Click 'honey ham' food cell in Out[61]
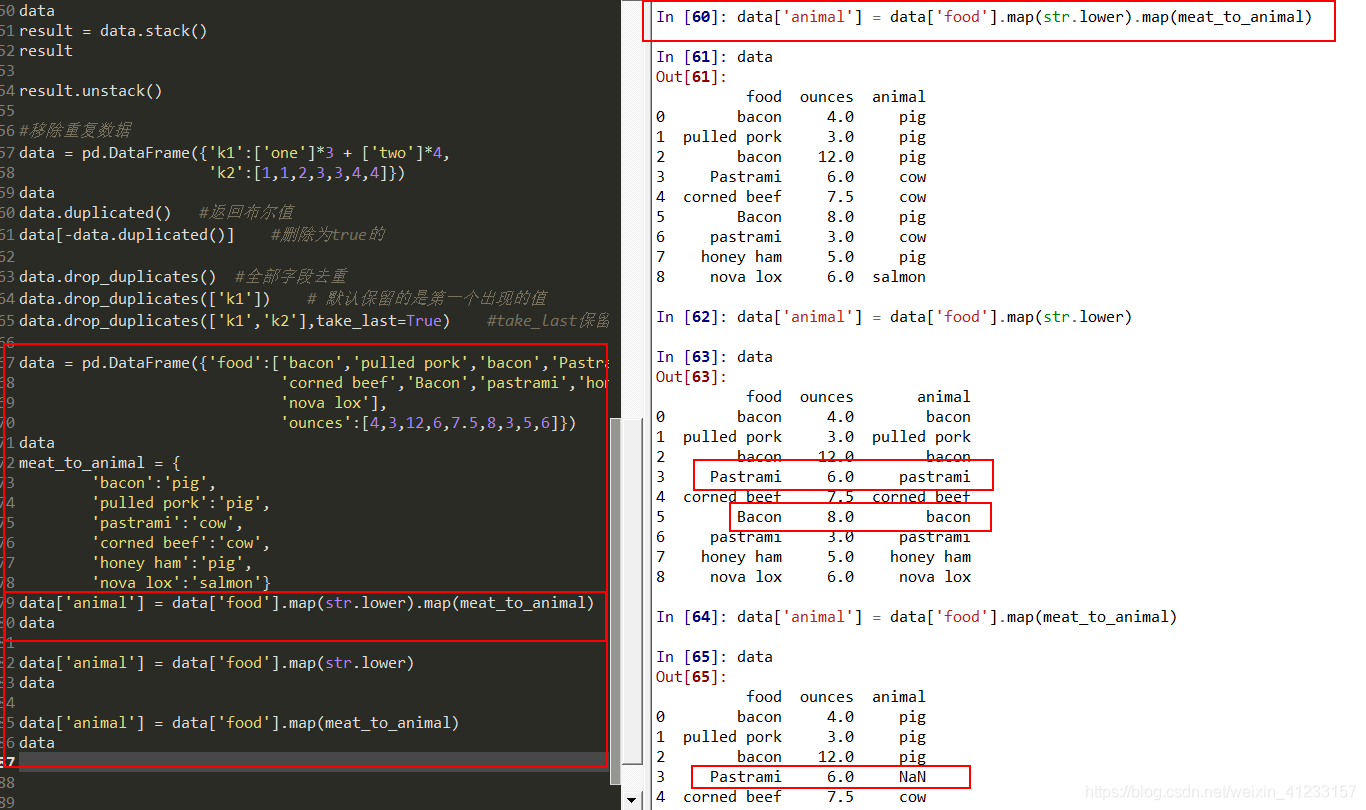Screen dimensions: 1366x810 [x=741, y=256]
